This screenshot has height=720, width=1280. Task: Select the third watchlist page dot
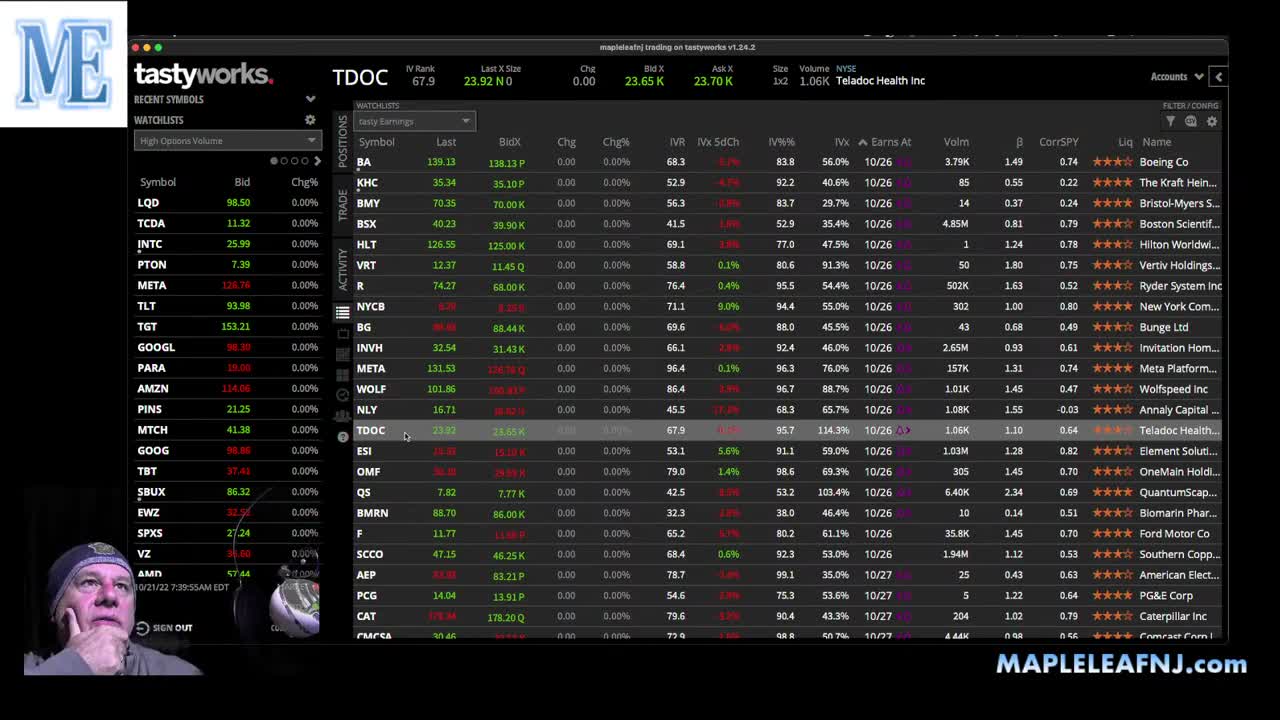[295, 161]
